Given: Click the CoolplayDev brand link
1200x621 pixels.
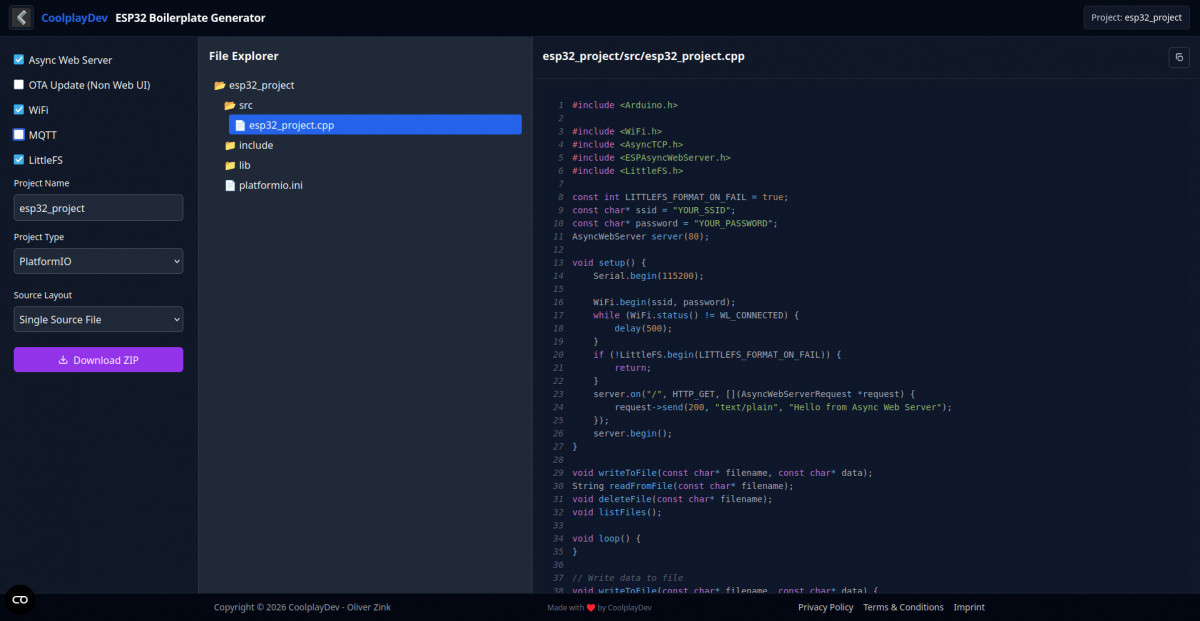Looking at the screenshot, I should [x=74, y=18].
